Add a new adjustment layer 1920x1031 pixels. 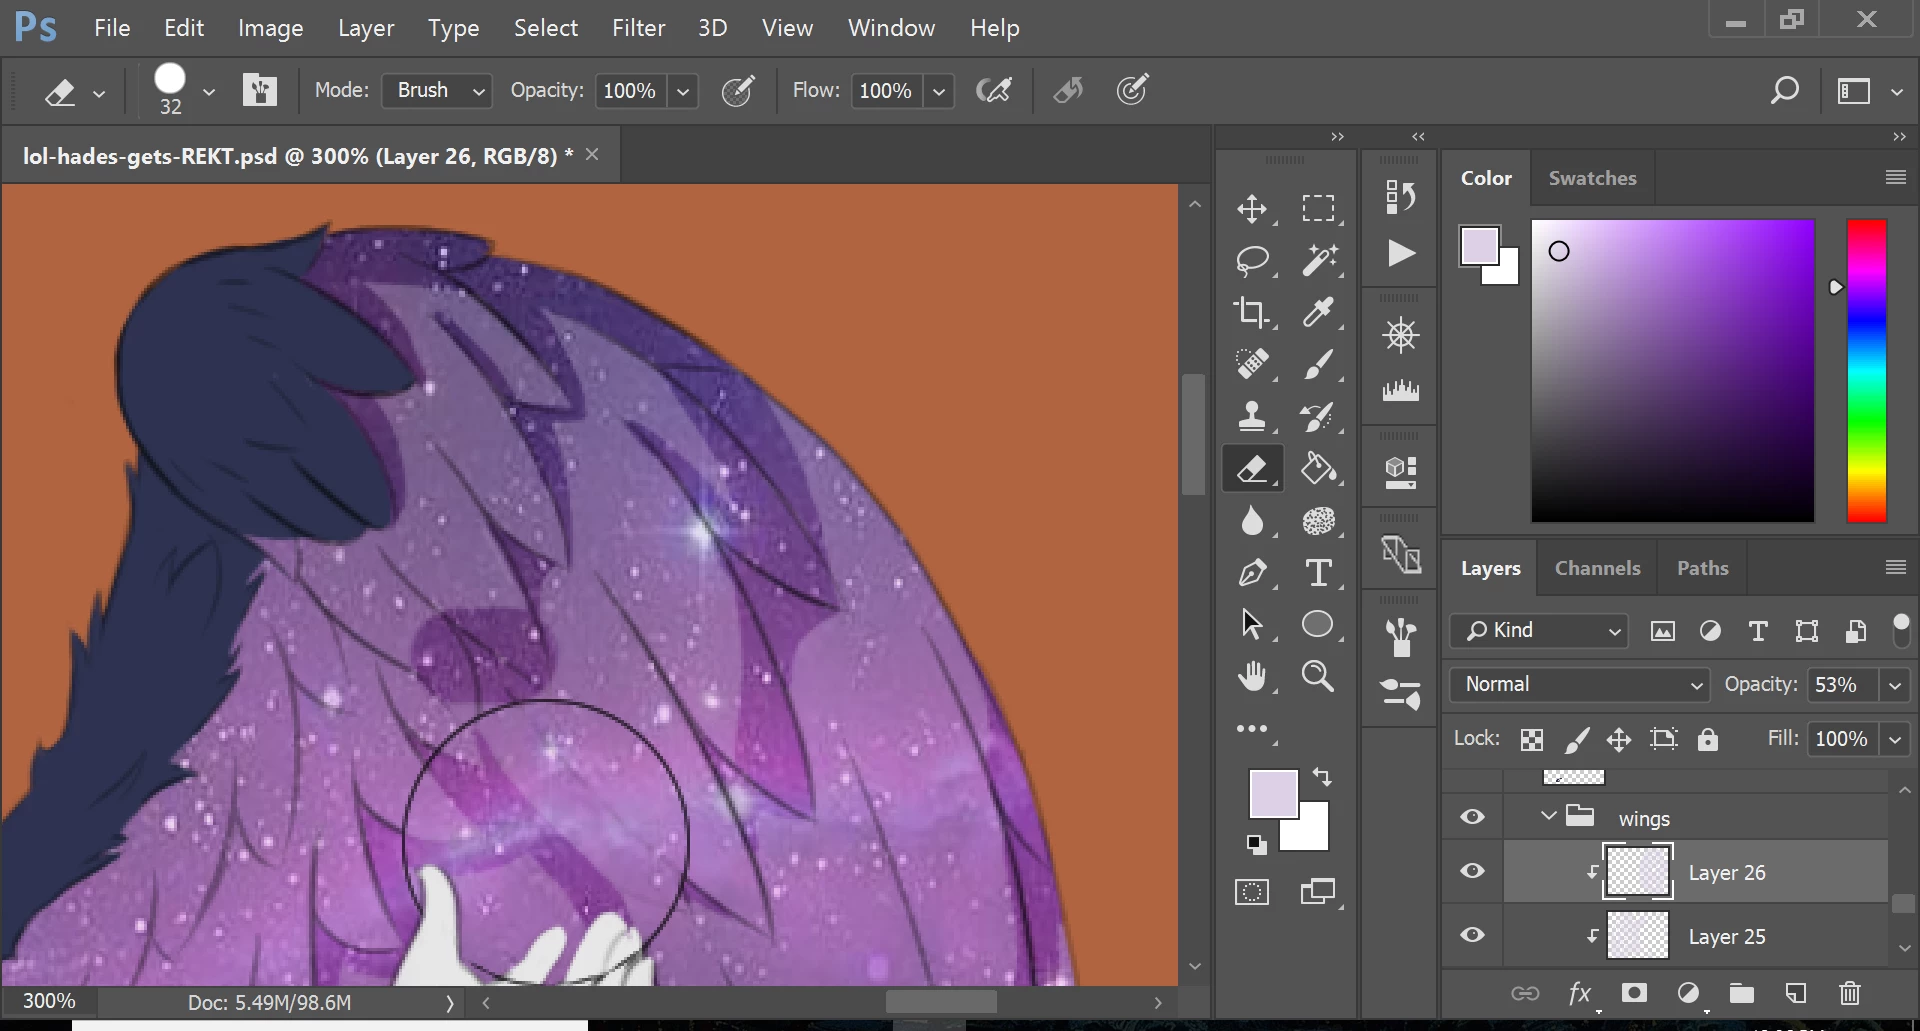[x=1688, y=993]
